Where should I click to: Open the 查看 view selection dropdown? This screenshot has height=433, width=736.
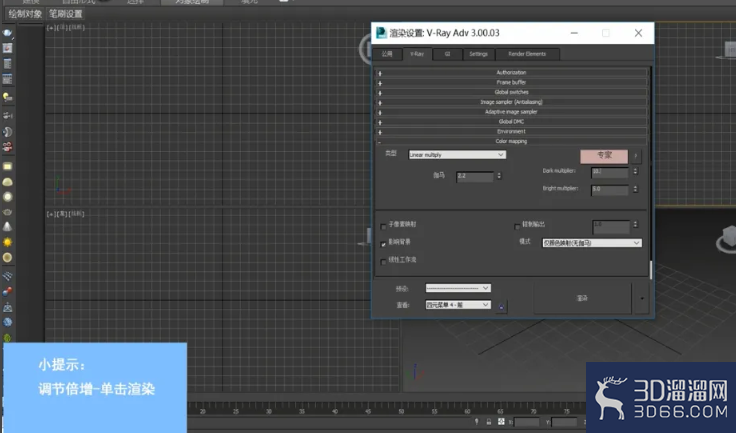[x=458, y=305]
